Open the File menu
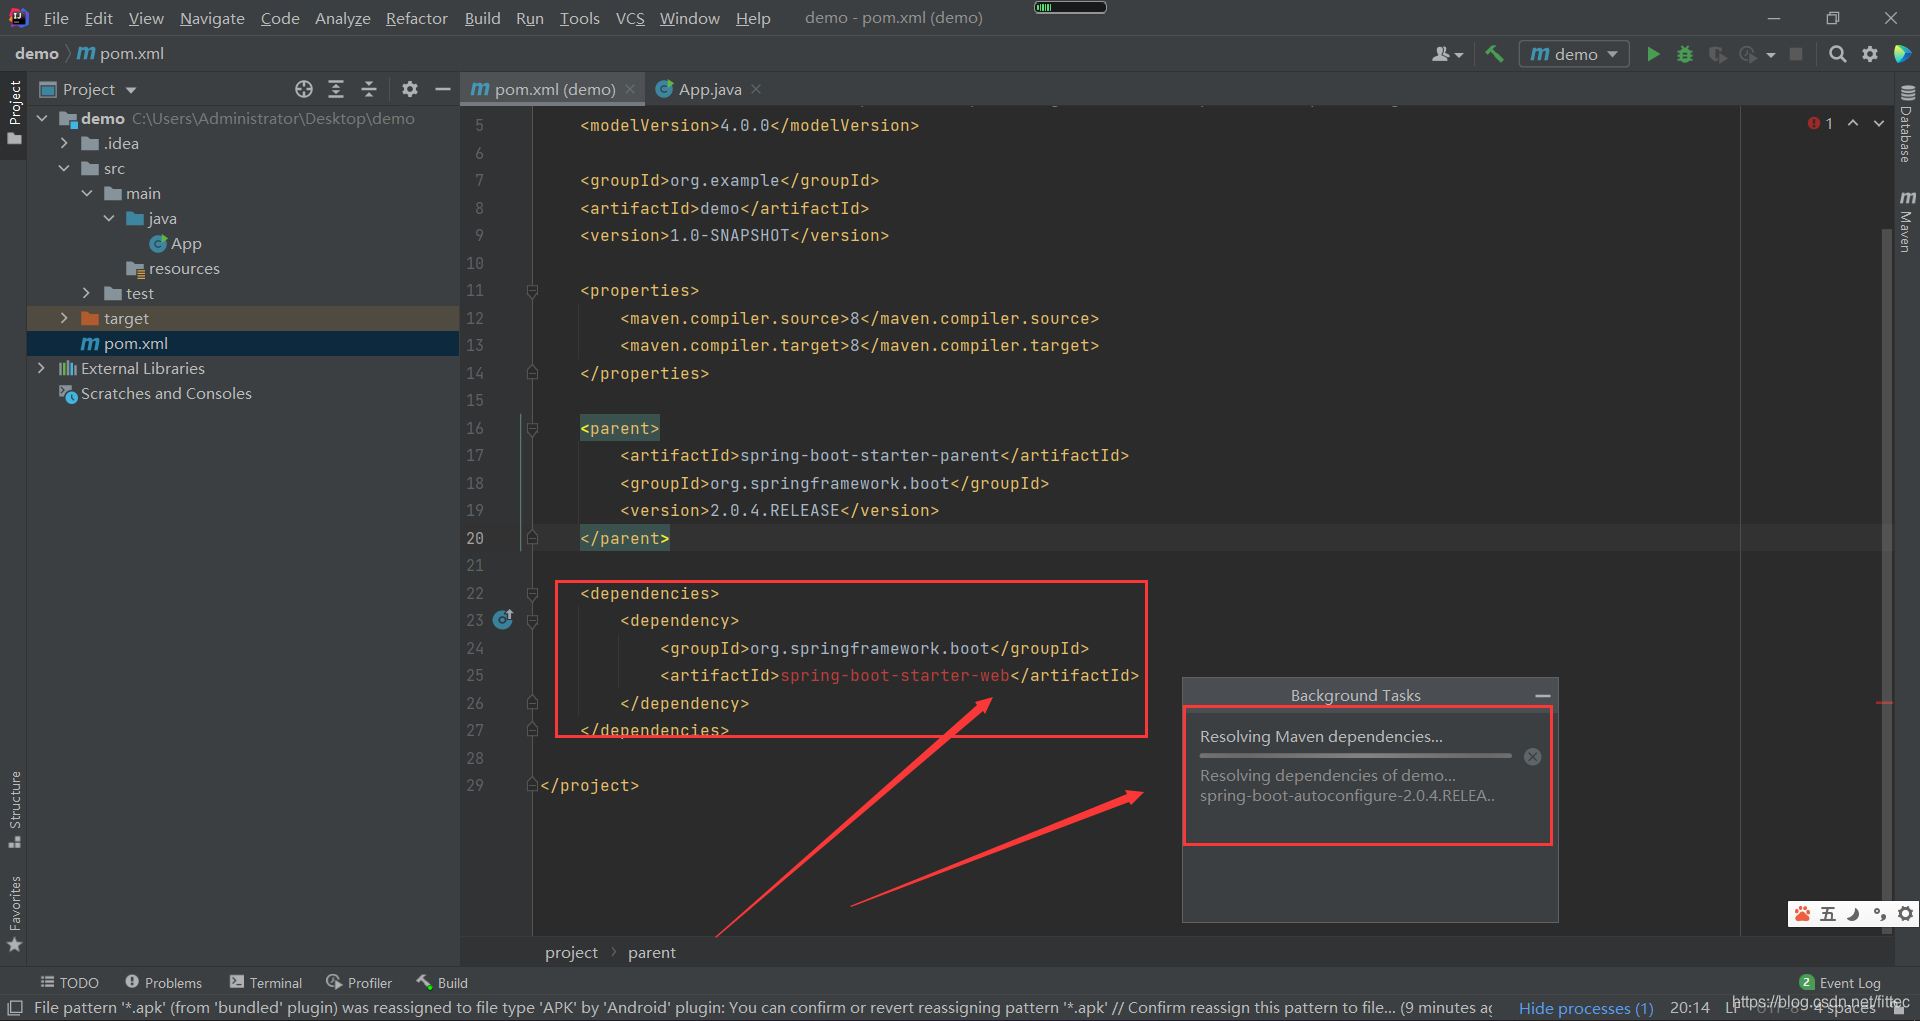The image size is (1920, 1021). 56,18
